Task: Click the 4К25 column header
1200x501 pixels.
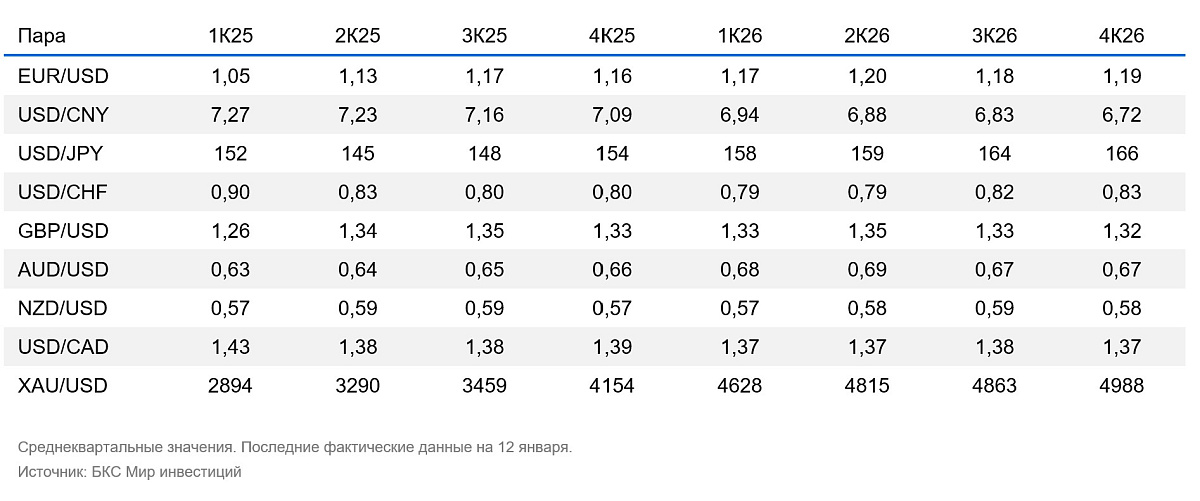Action: [x=612, y=36]
